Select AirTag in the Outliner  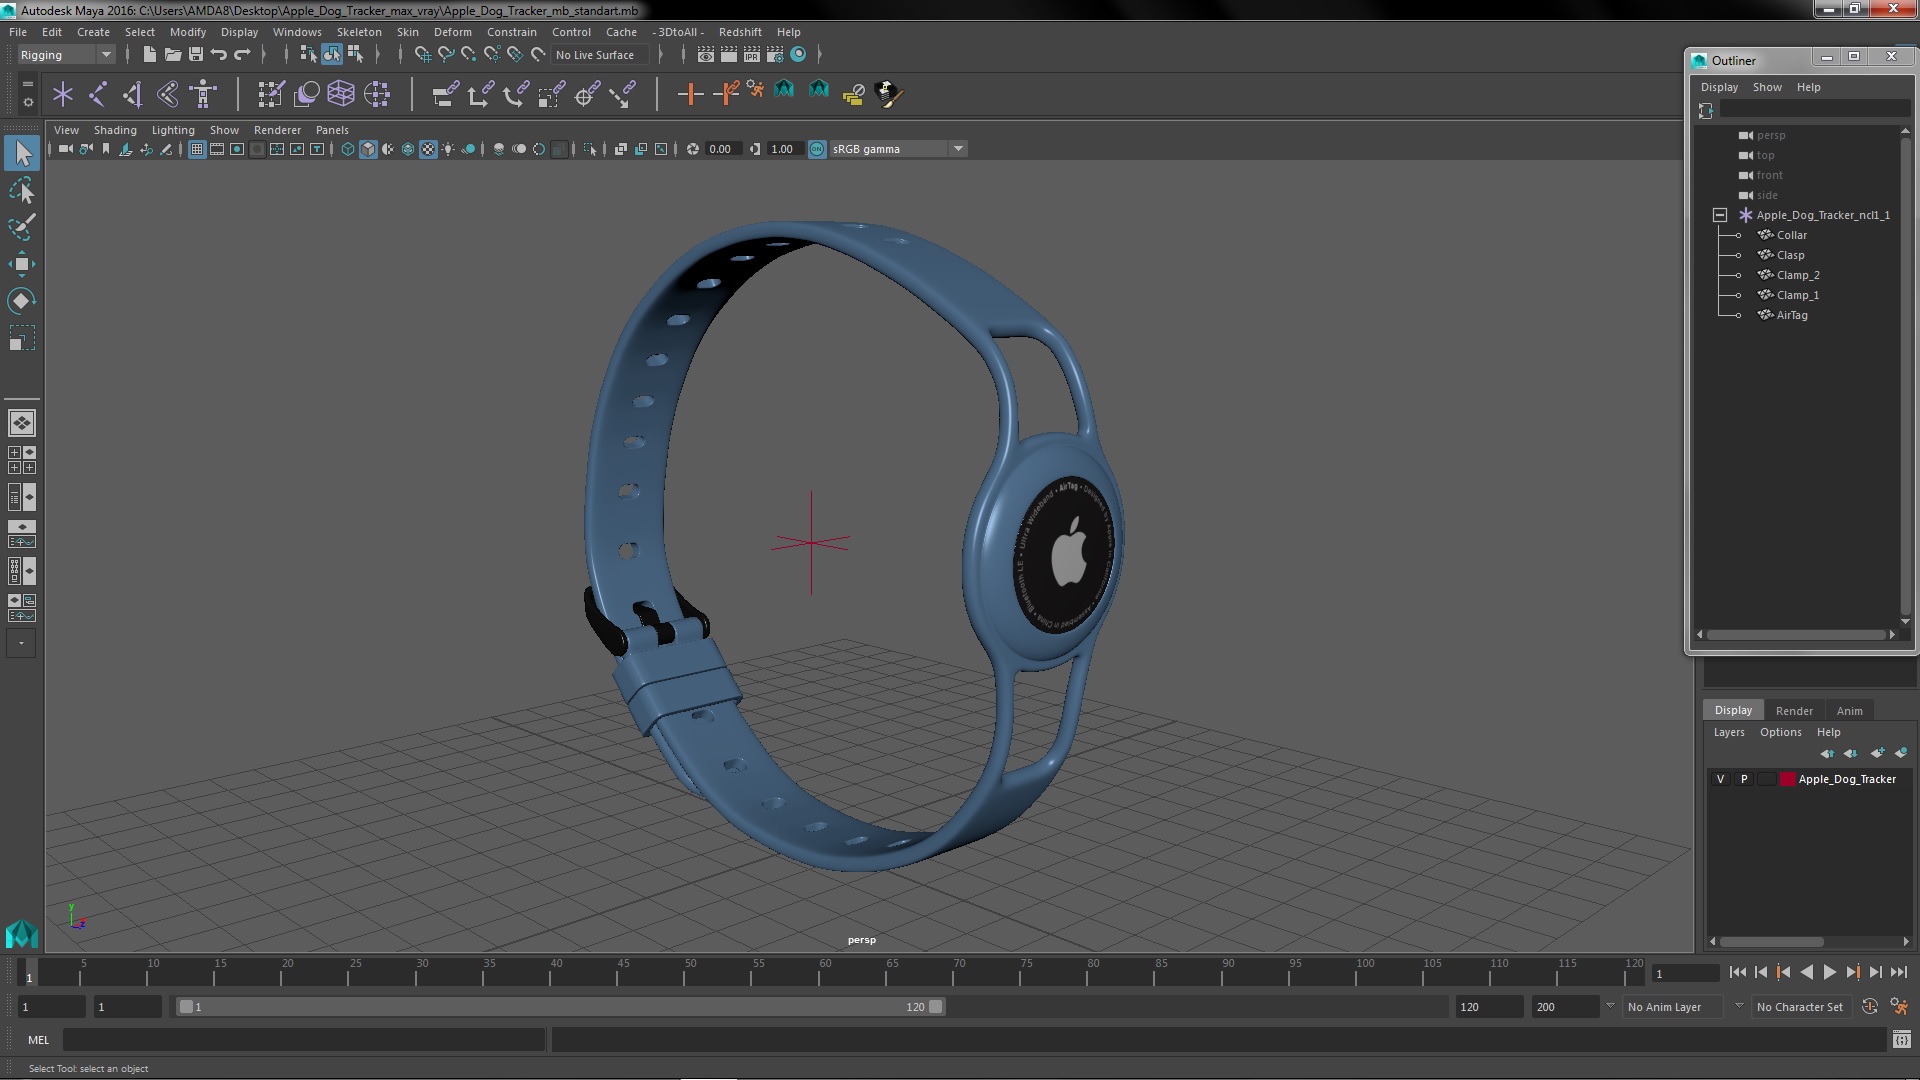[x=1791, y=315]
